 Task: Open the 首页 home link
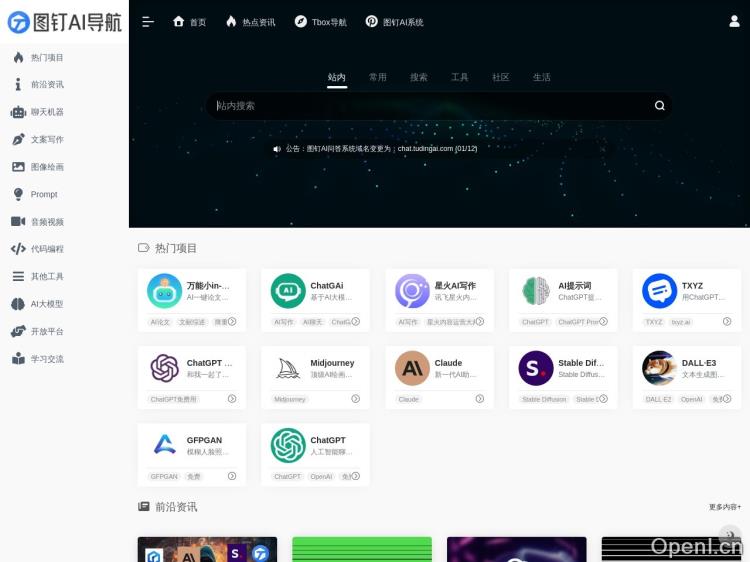189,22
